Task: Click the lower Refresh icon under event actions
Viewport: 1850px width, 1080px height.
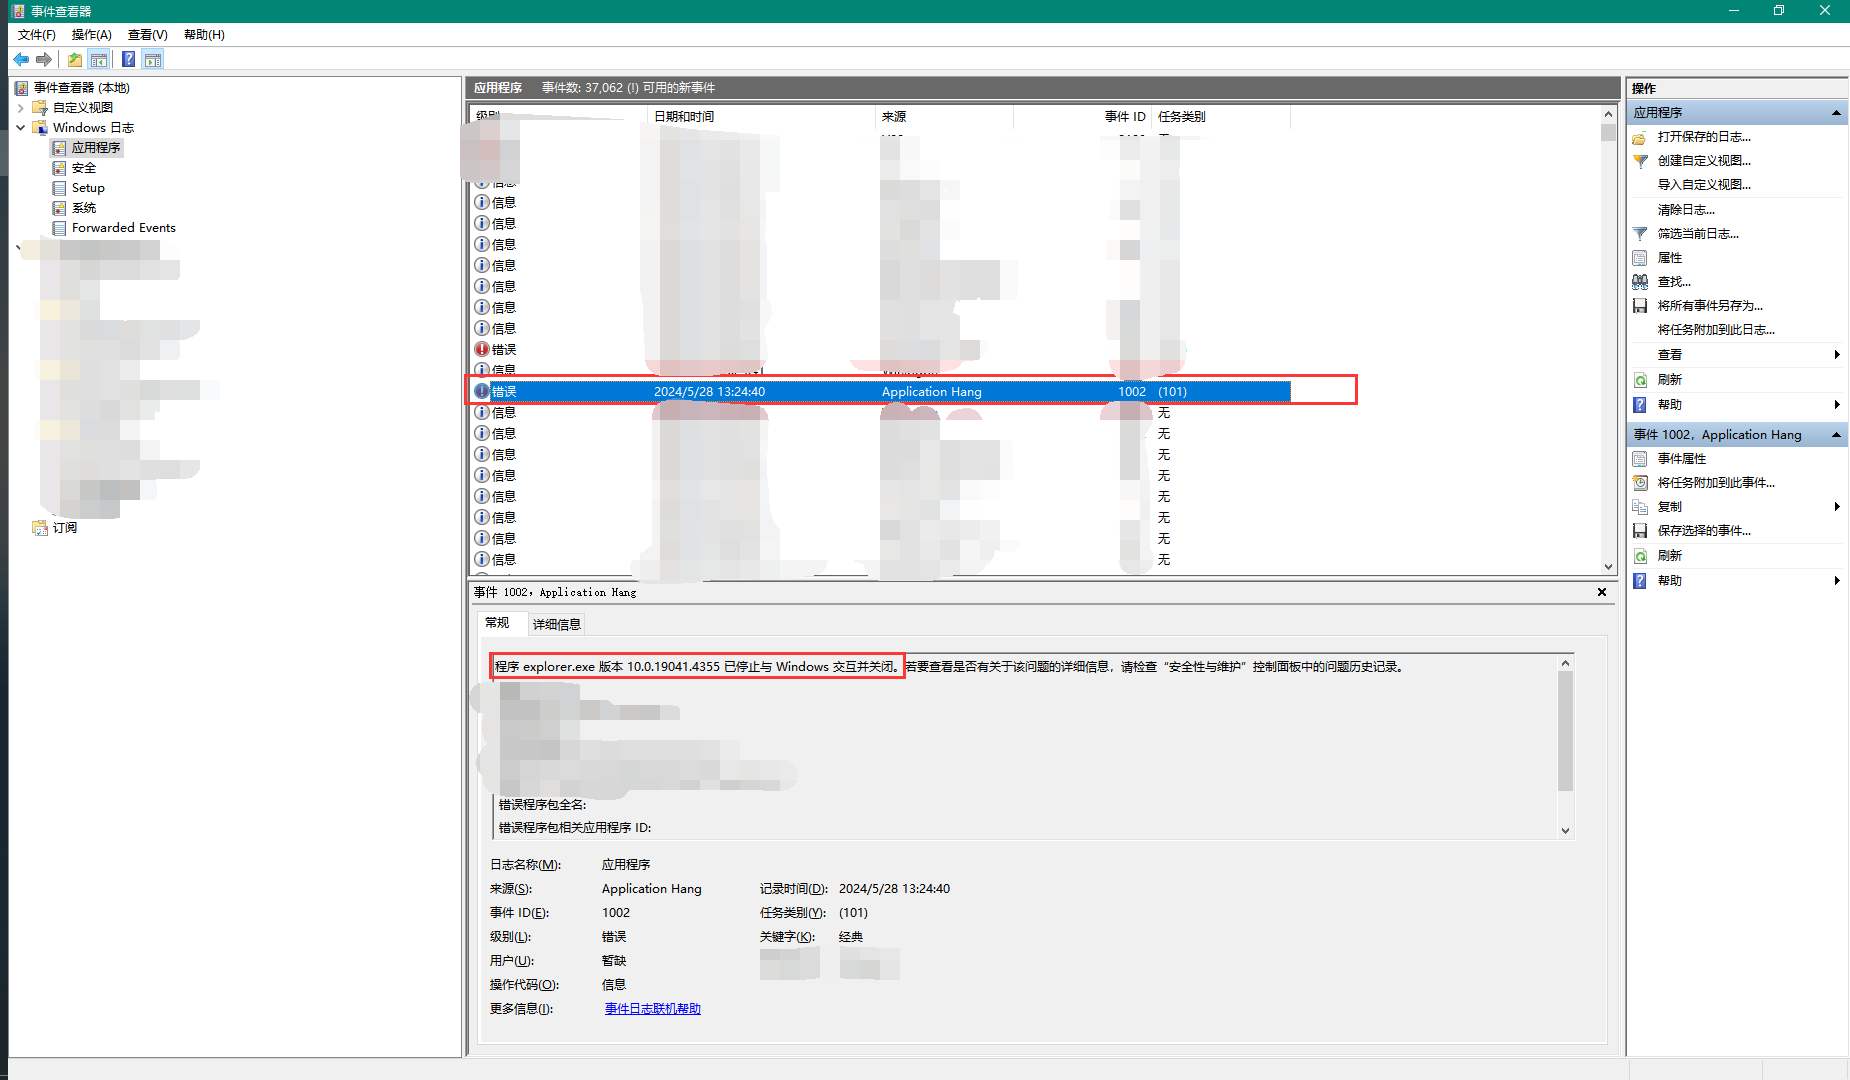Action: tap(1640, 556)
